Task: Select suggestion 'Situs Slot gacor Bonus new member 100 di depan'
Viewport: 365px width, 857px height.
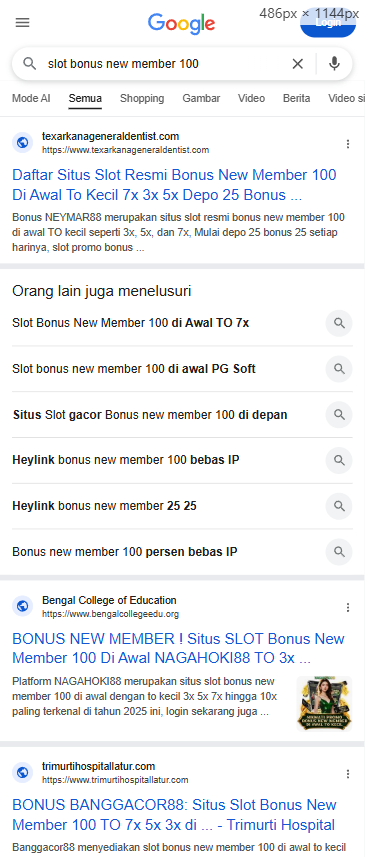Action: pos(150,415)
